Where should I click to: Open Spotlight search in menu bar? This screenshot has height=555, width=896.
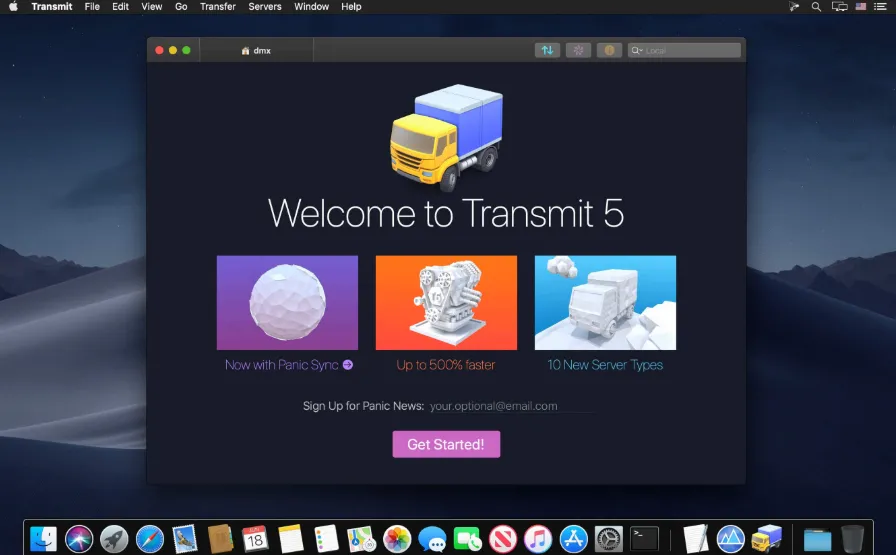816,7
